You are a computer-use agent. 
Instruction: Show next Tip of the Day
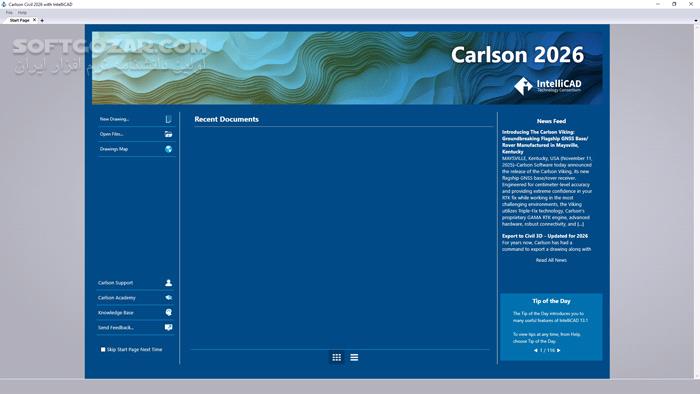(x=558, y=351)
